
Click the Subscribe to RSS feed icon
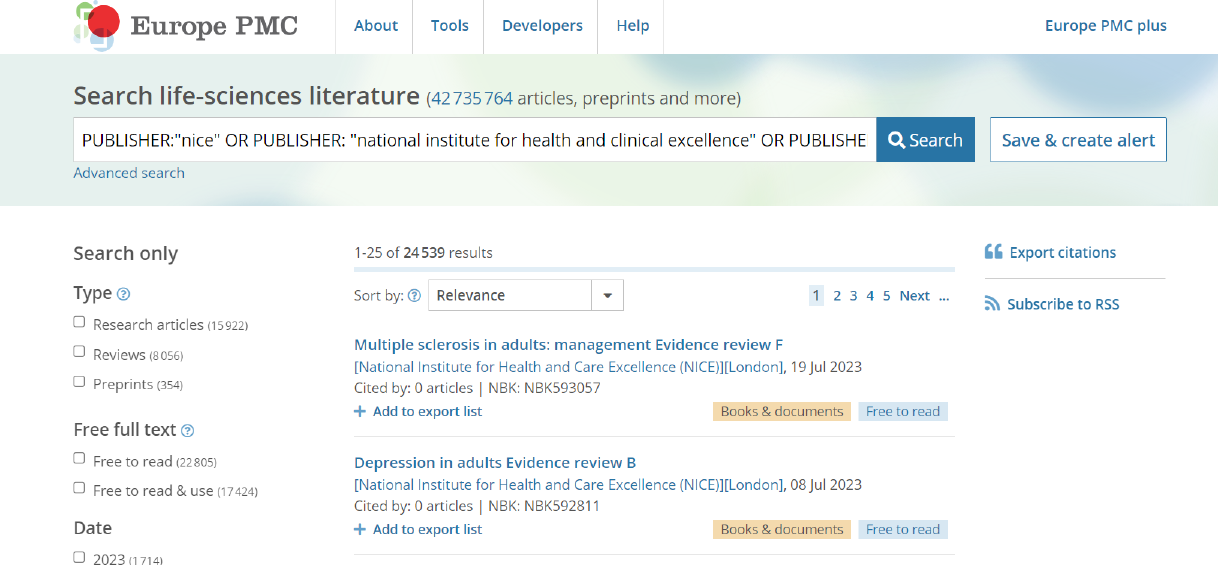[992, 304]
